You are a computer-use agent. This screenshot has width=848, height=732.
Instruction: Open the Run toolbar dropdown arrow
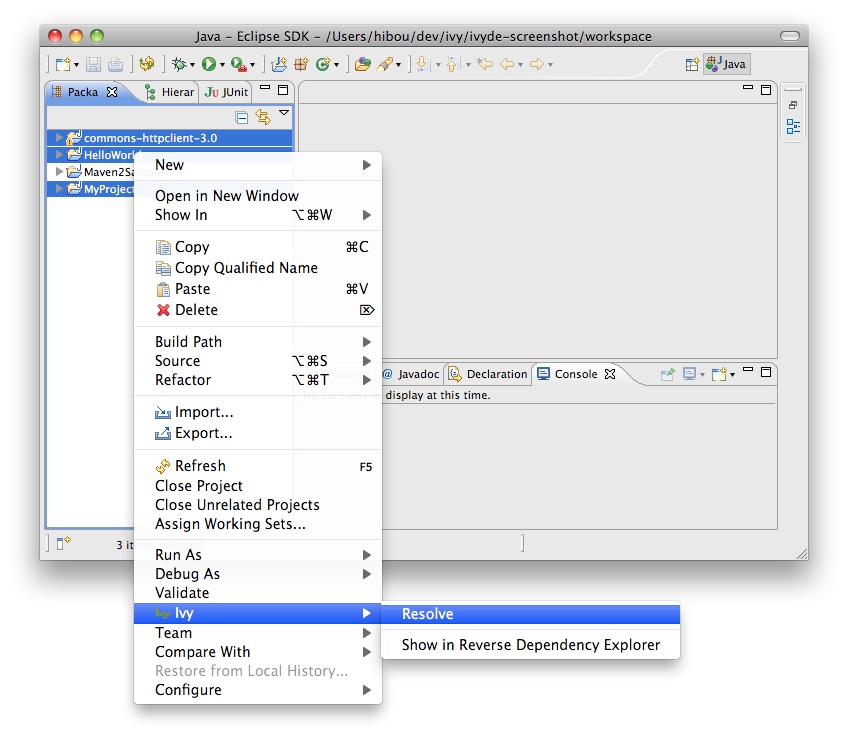click(222, 65)
